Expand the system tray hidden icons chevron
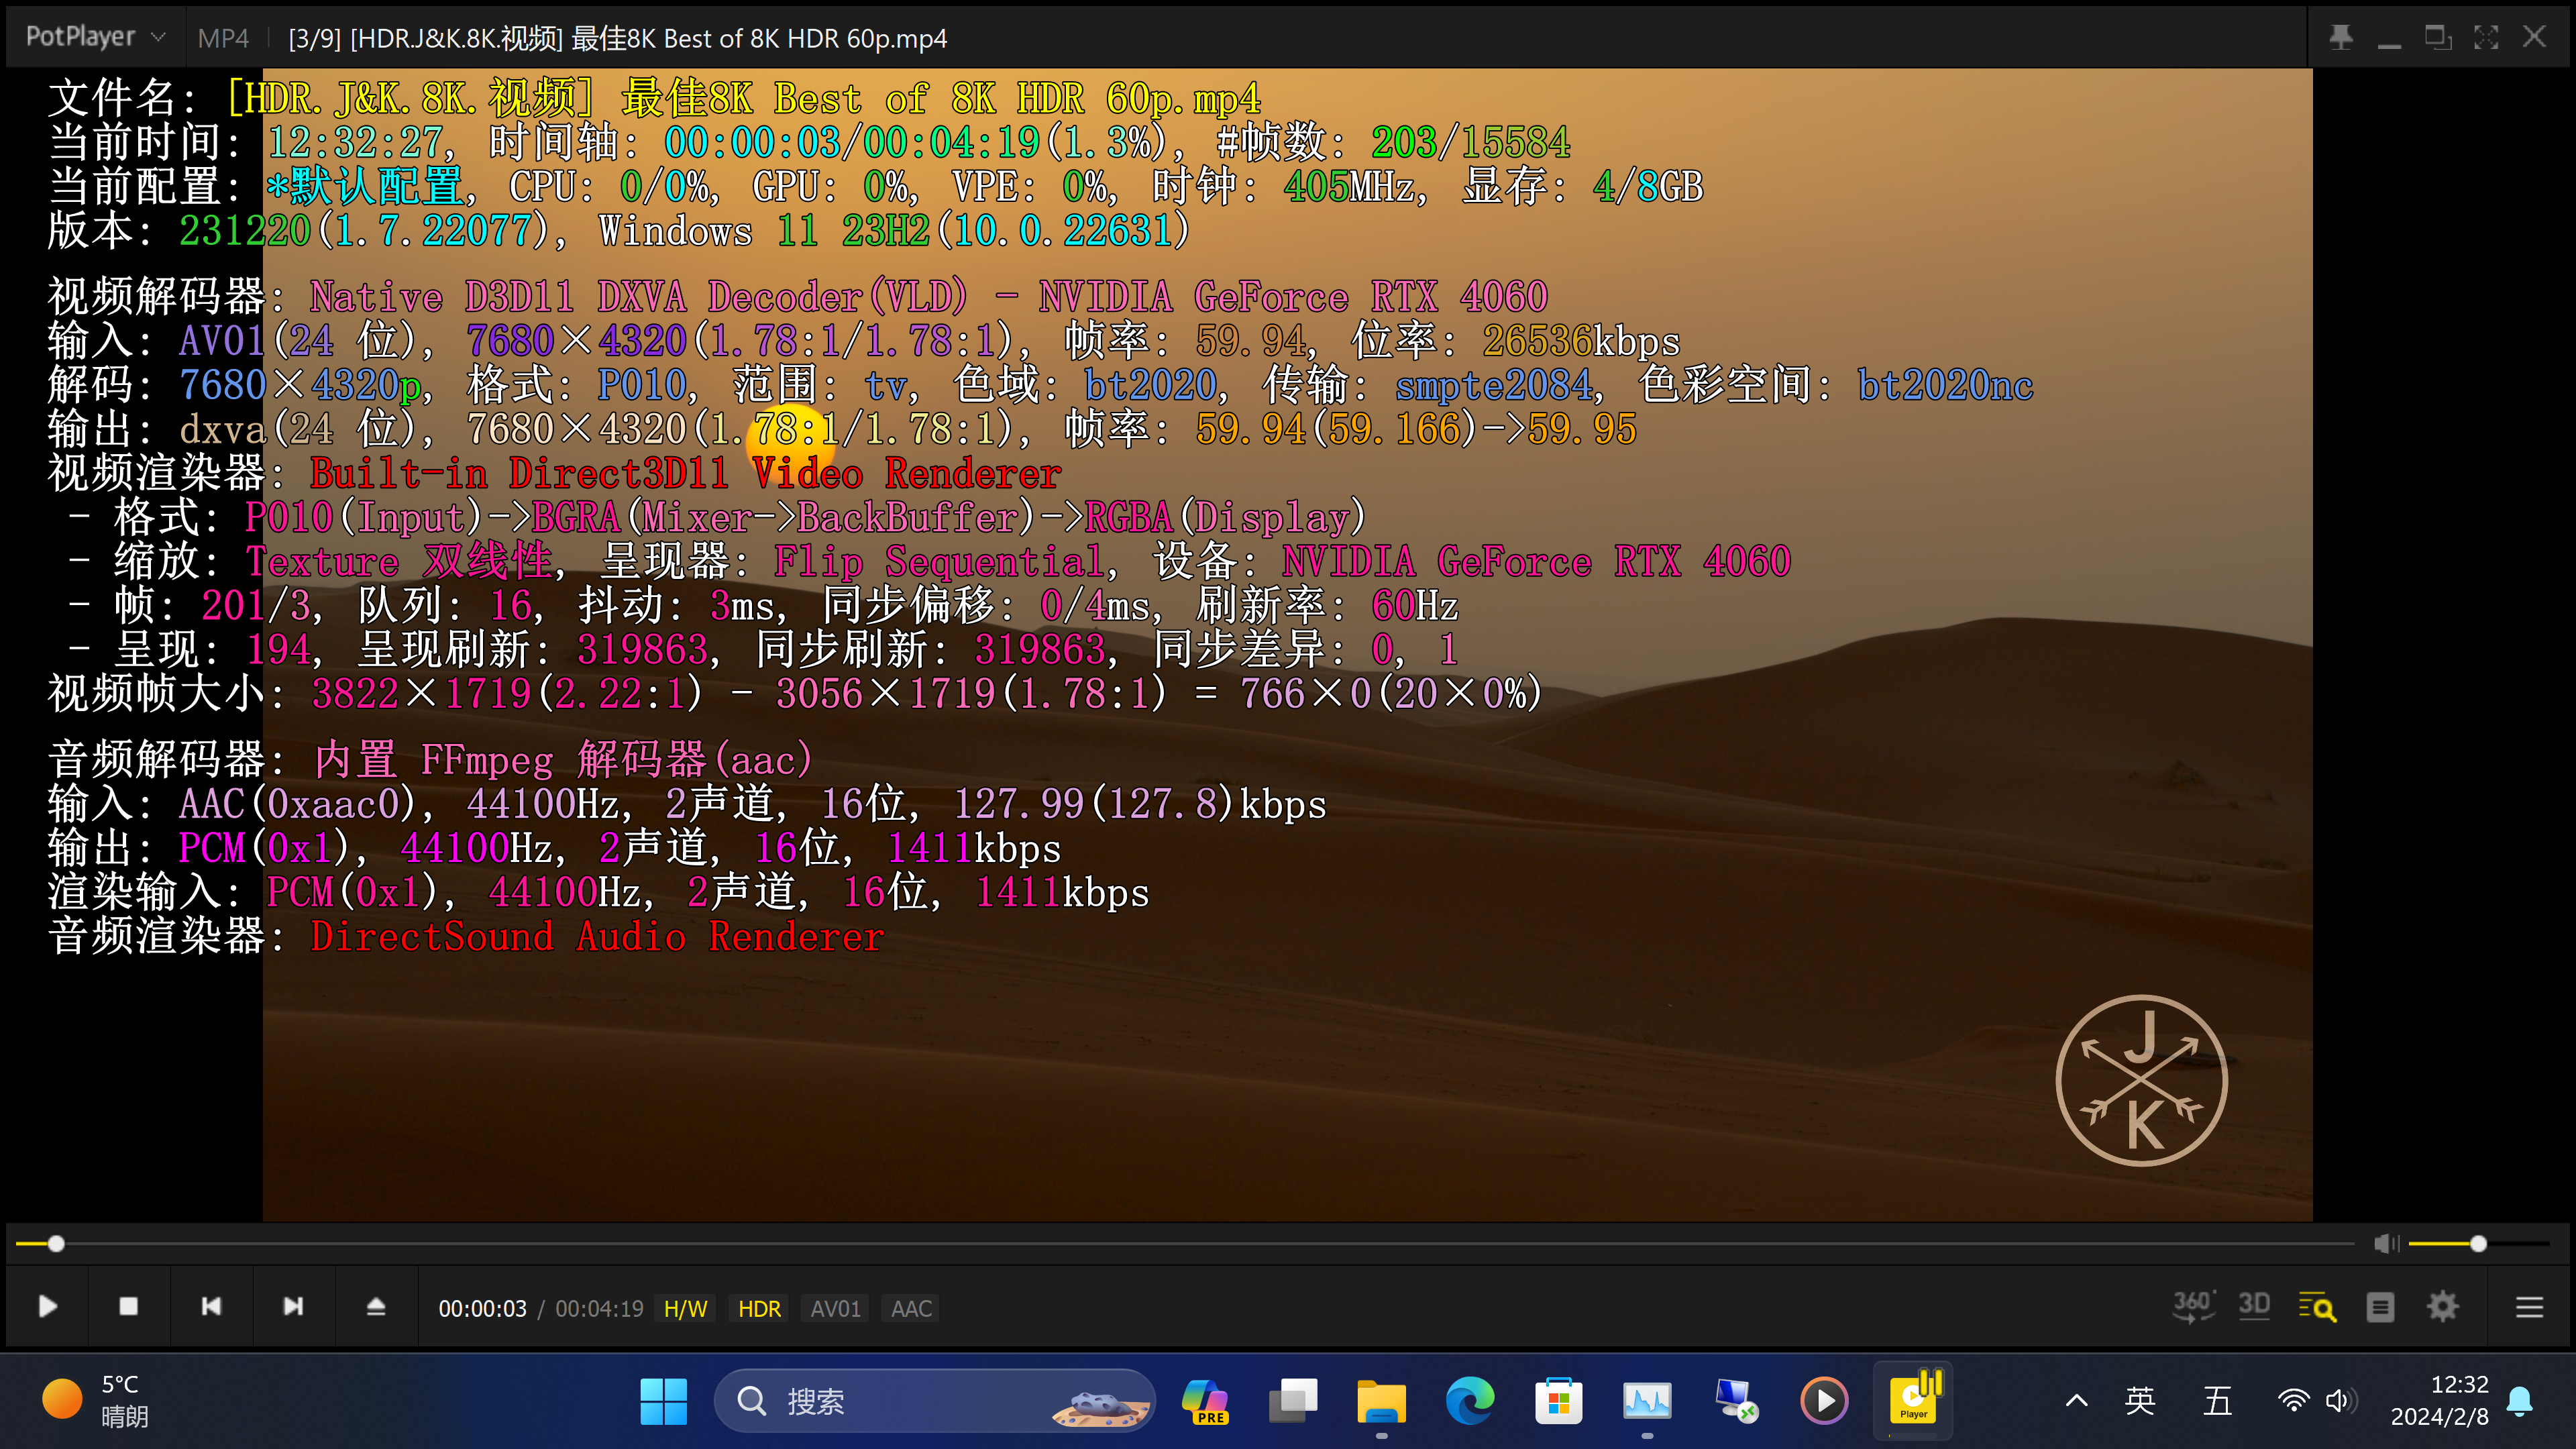This screenshot has width=2576, height=1449. tap(2076, 1400)
